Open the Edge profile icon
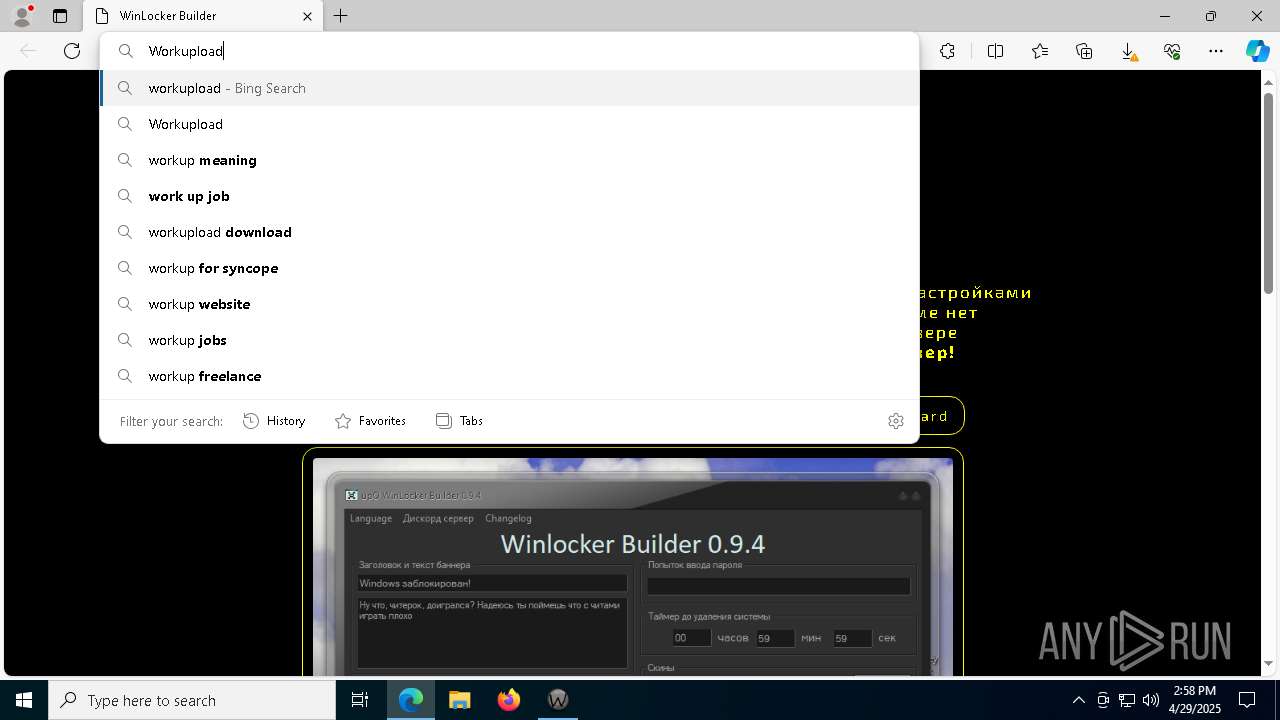This screenshot has height=720, width=1280. 22,16
